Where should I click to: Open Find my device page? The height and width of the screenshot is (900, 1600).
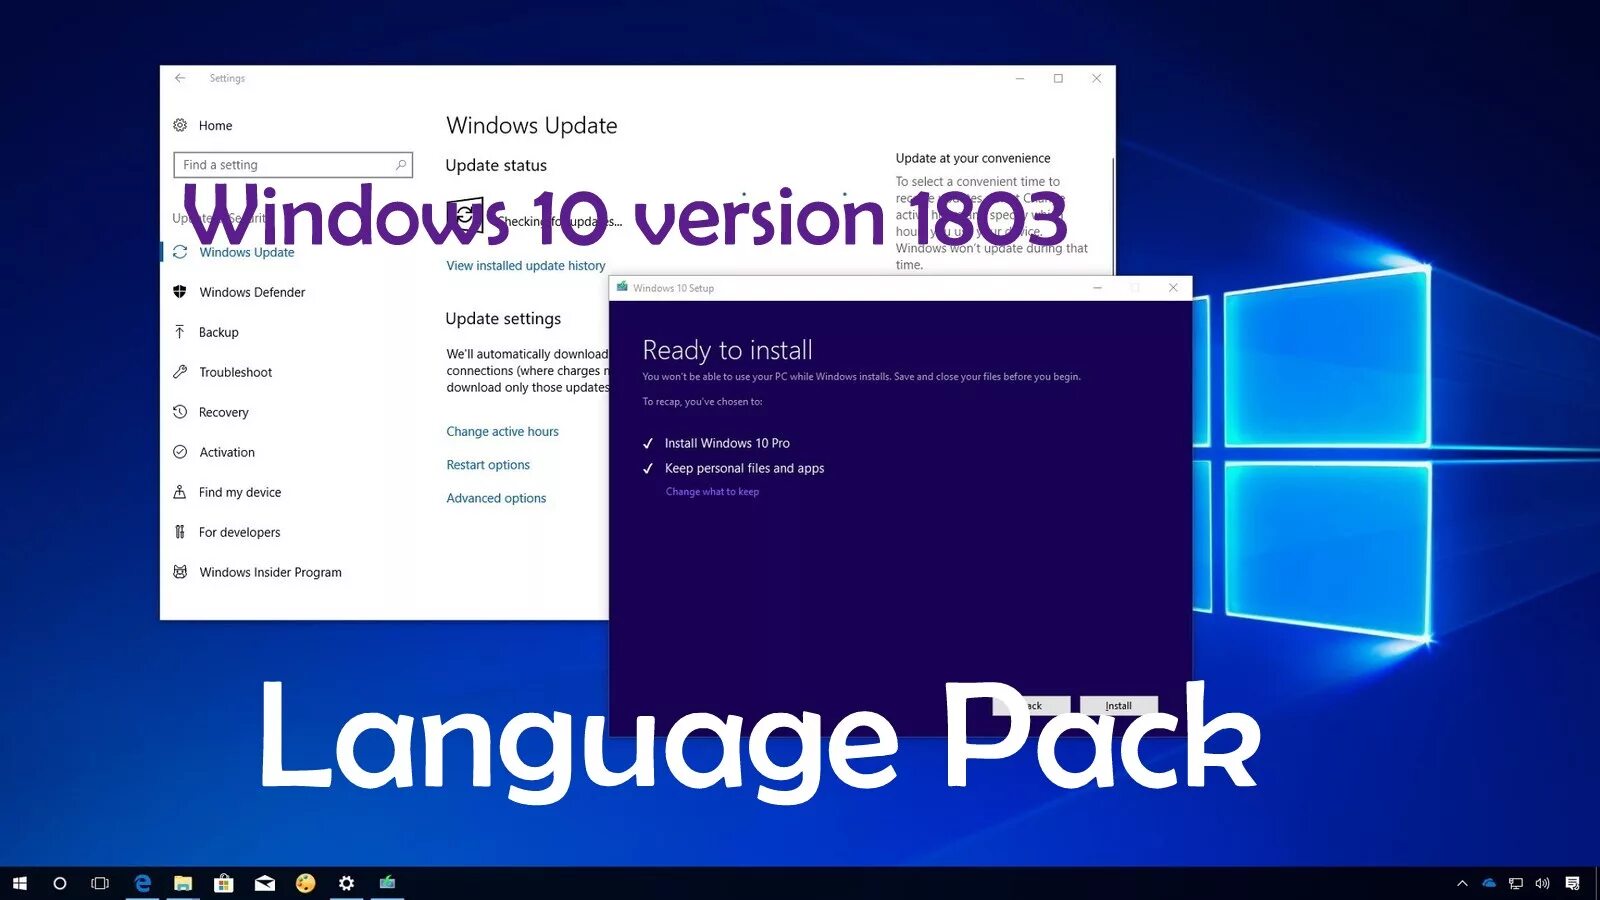pos(240,492)
